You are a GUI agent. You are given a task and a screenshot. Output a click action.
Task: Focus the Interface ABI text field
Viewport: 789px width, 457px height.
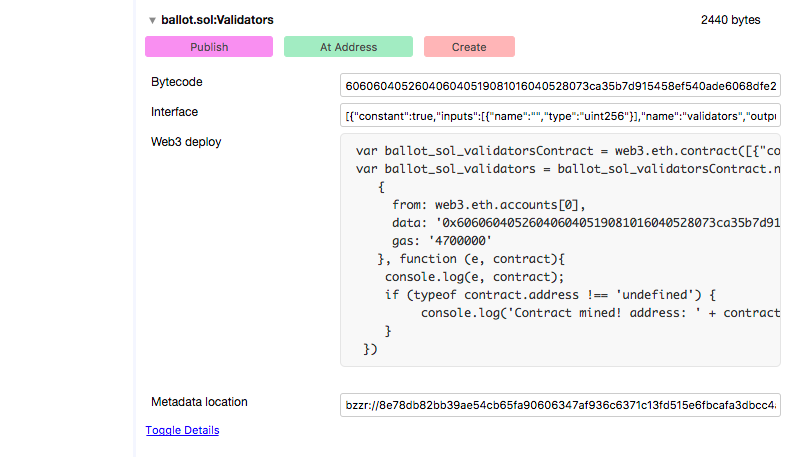click(x=560, y=117)
